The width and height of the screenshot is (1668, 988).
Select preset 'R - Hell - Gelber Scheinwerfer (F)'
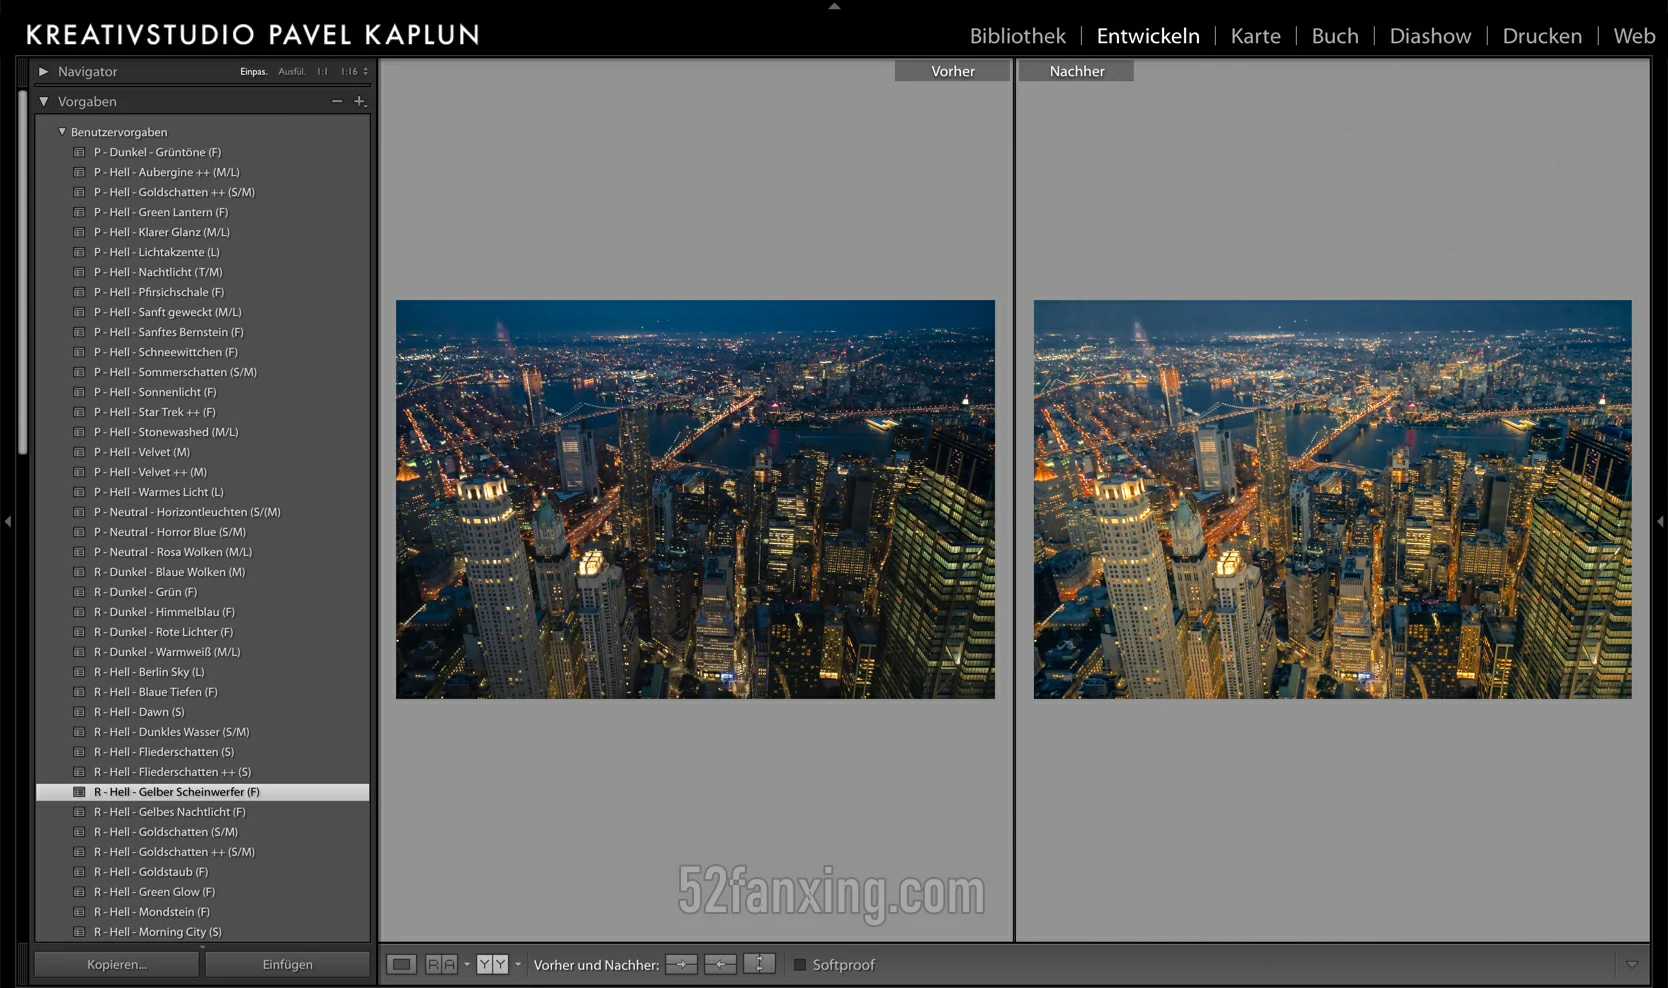(202, 792)
